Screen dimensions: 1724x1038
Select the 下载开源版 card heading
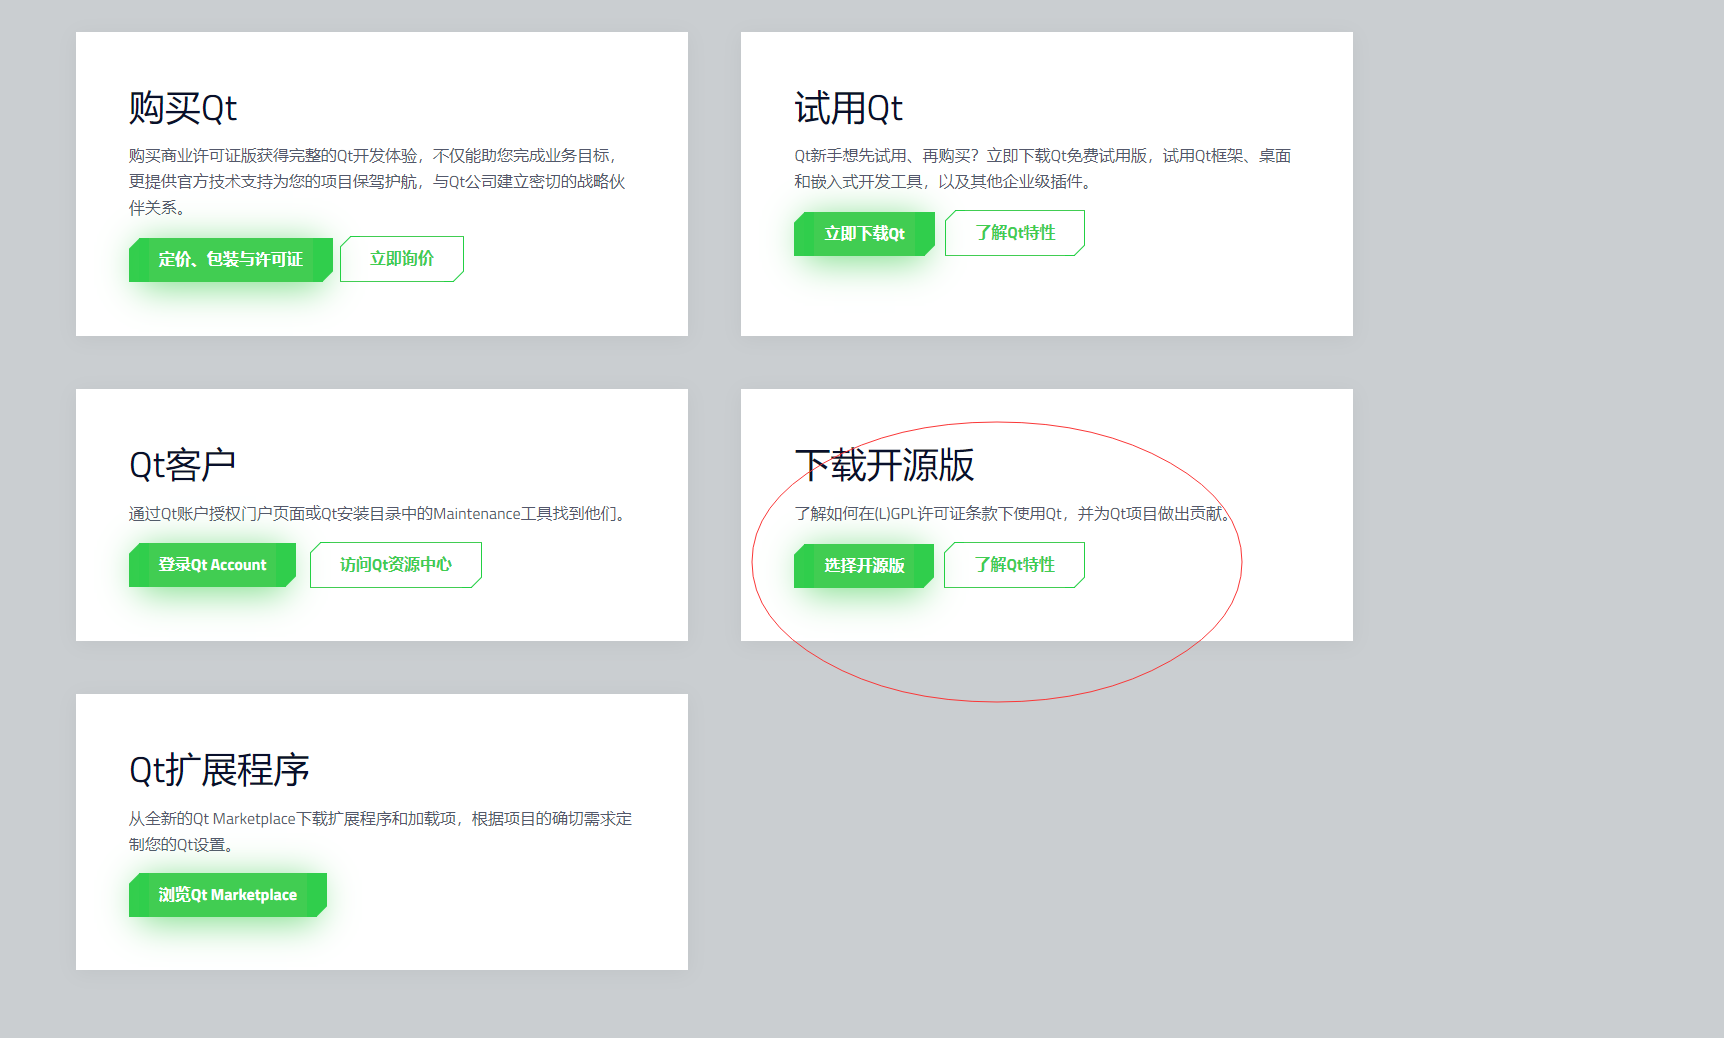(884, 465)
